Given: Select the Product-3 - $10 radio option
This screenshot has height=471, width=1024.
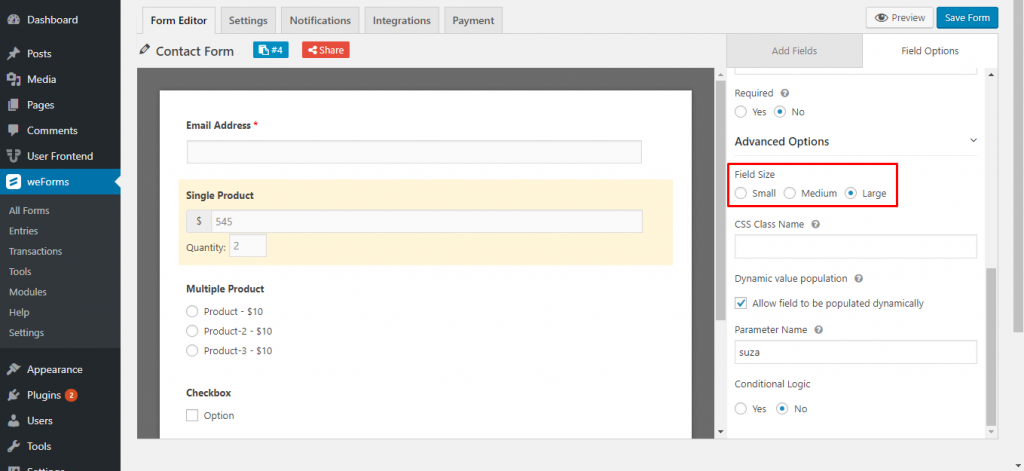Looking at the screenshot, I should [x=192, y=351].
